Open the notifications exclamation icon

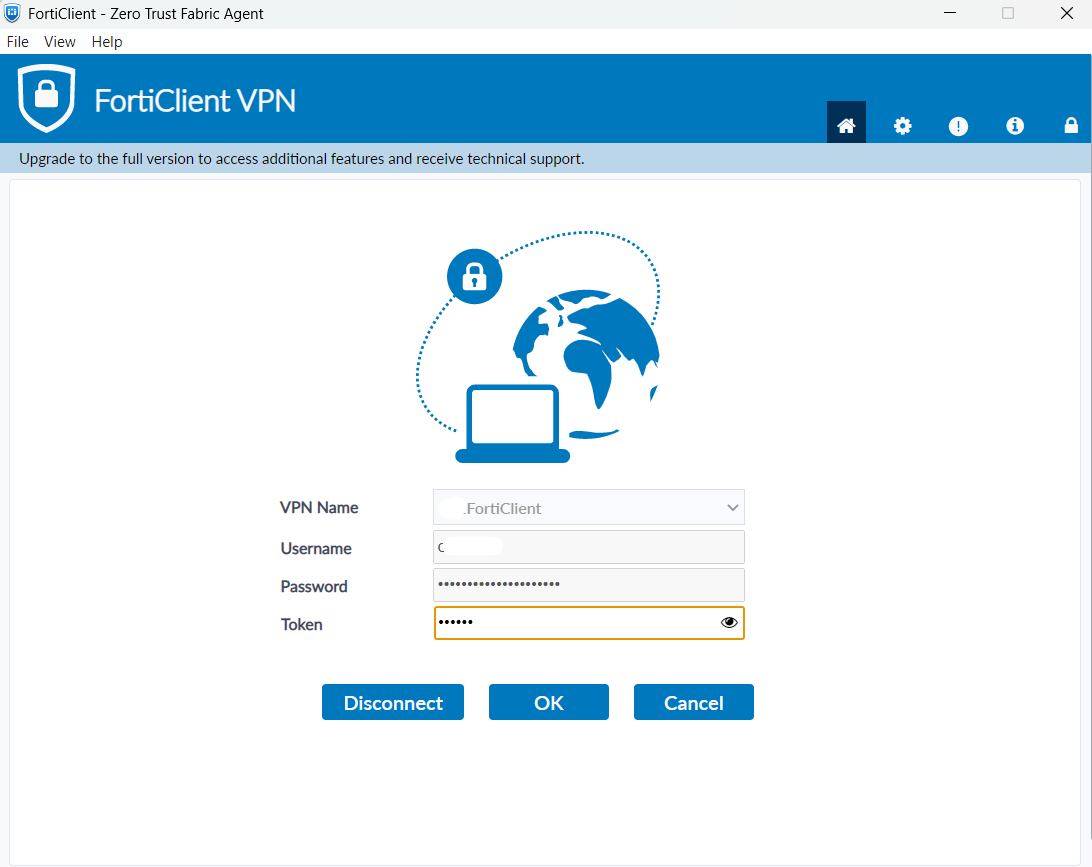point(958,126)
